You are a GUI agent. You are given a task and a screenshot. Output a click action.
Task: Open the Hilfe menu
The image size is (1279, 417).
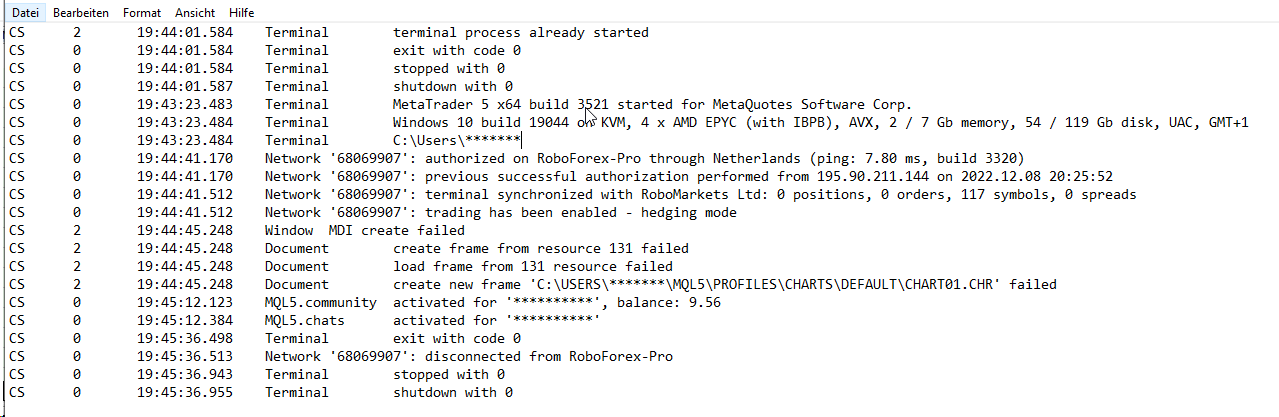241,13
